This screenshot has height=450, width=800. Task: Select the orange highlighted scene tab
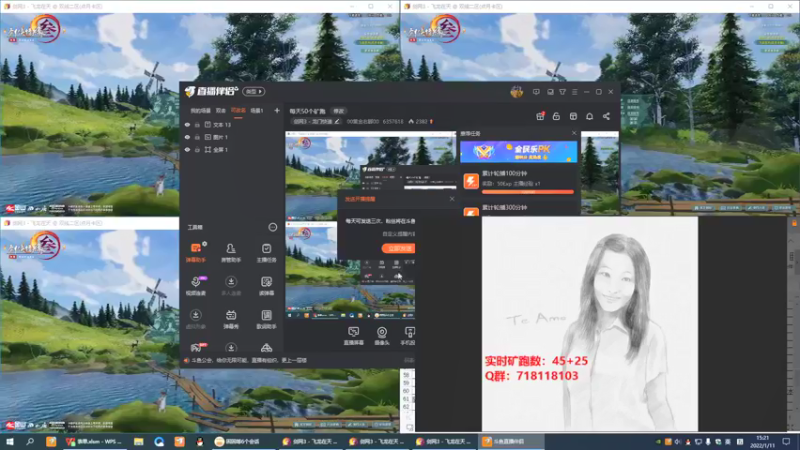click(238, 110)
